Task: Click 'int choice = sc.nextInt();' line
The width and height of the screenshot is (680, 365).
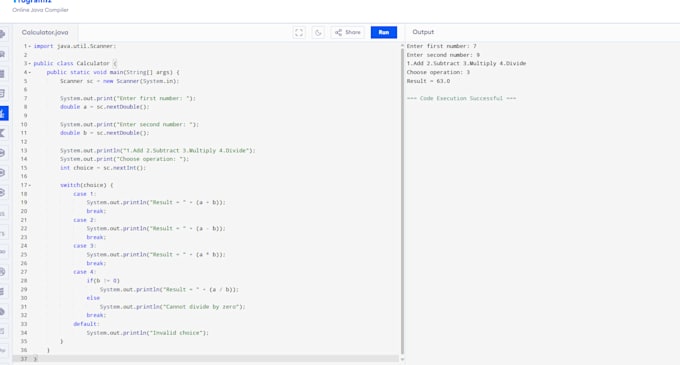Action: point(103,168)
